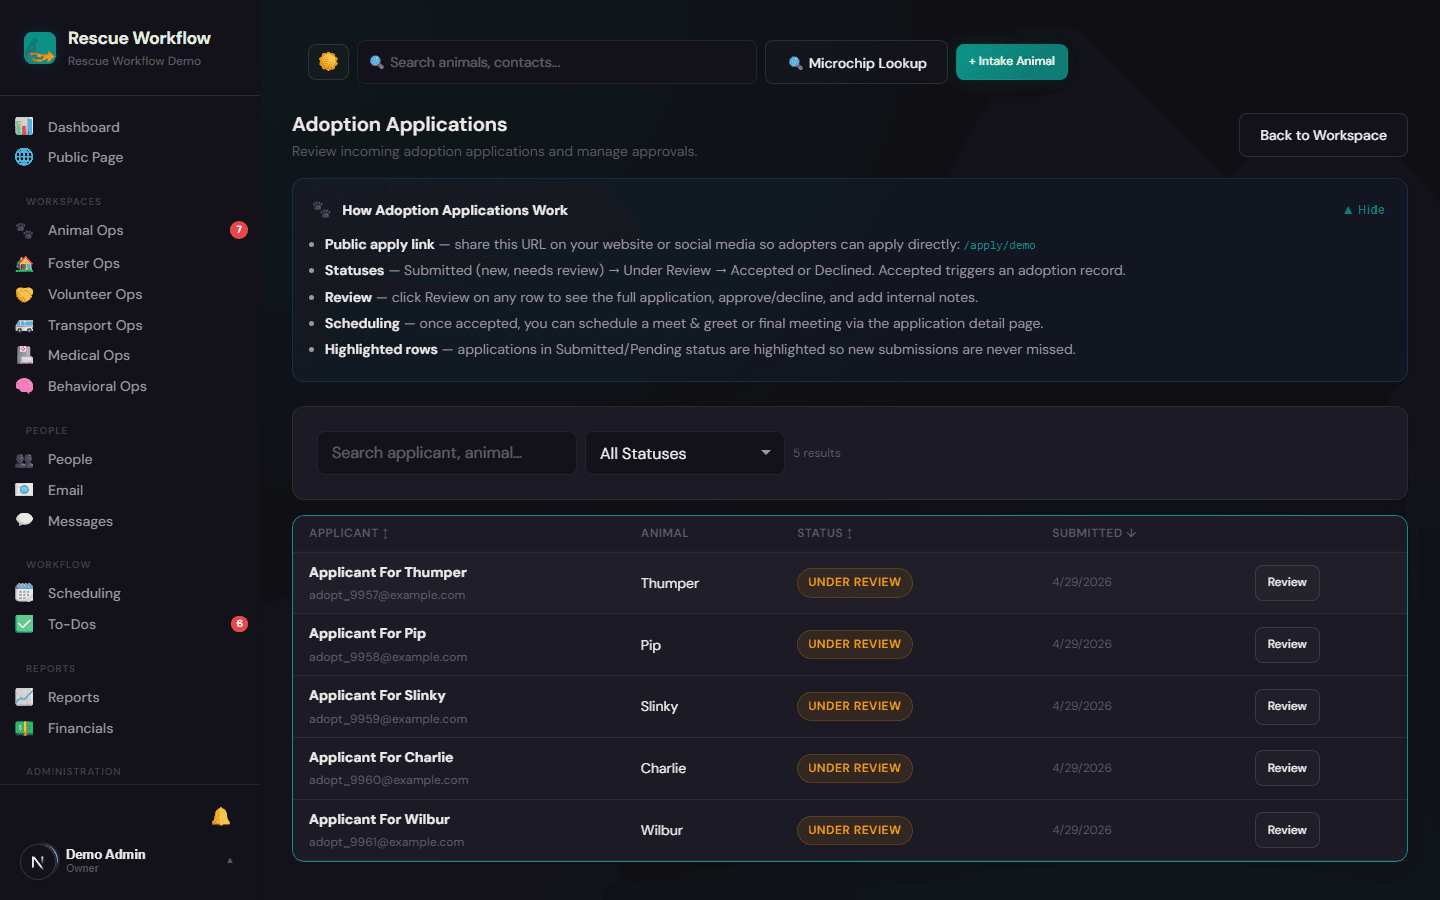Review the Charlie application
The image size is (1440, 900).
[x=1287, y=768]
